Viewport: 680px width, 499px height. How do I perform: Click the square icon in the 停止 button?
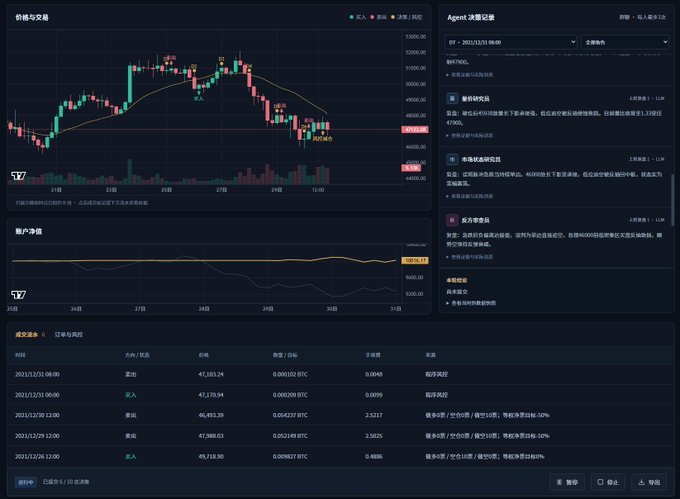(x=600, y=482)
